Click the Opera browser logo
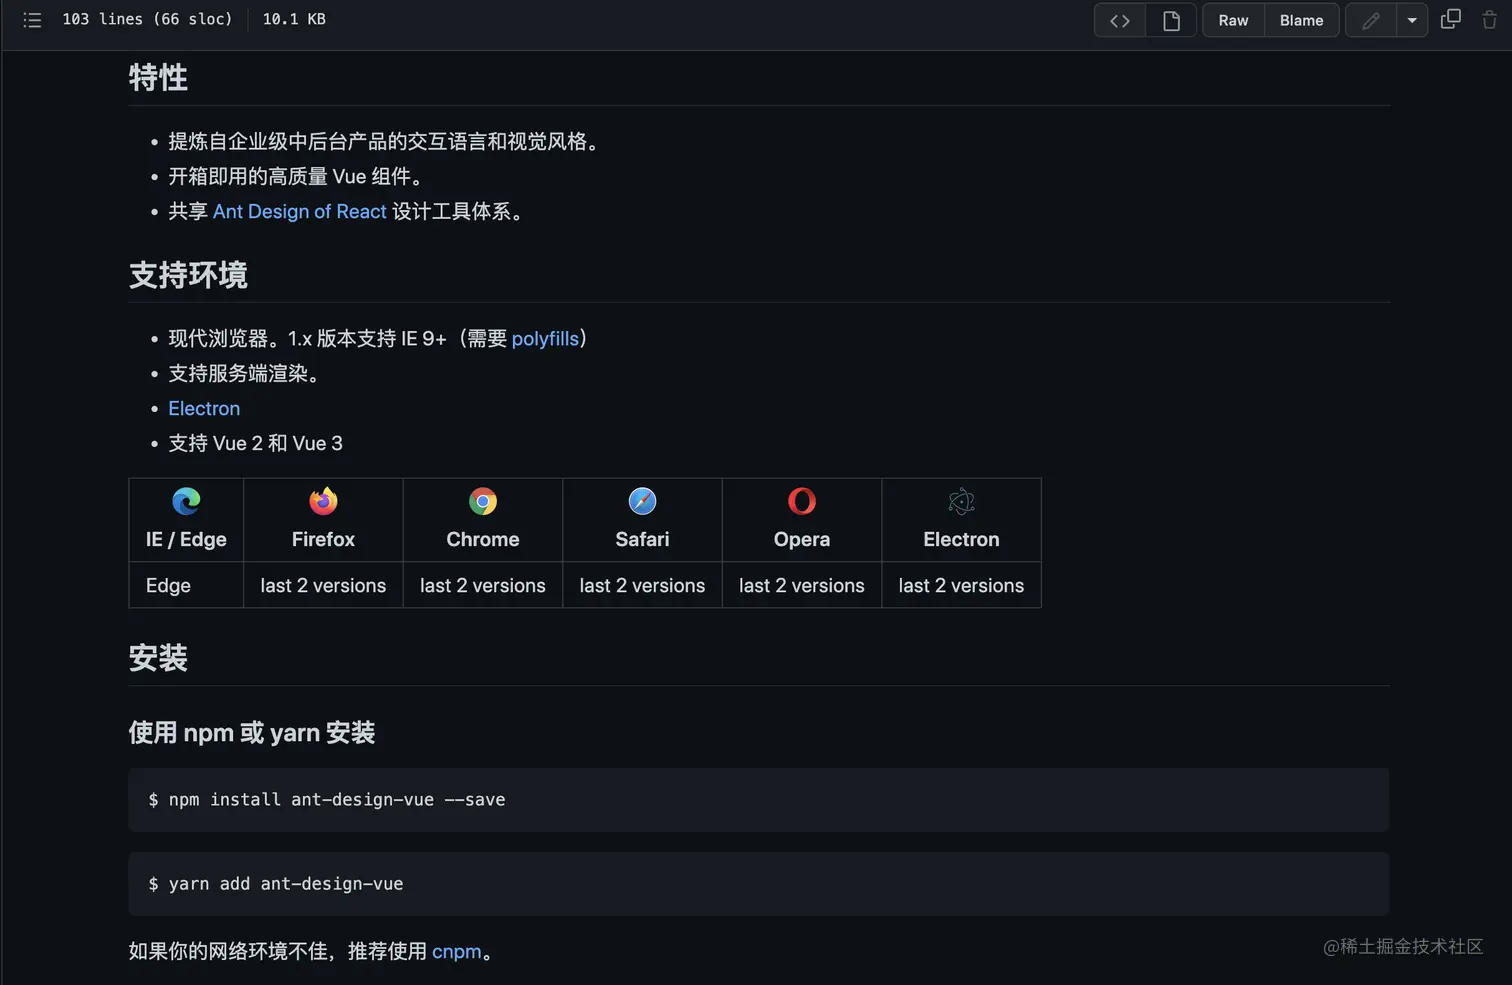The image size is (1512, 985). point(802,501)
